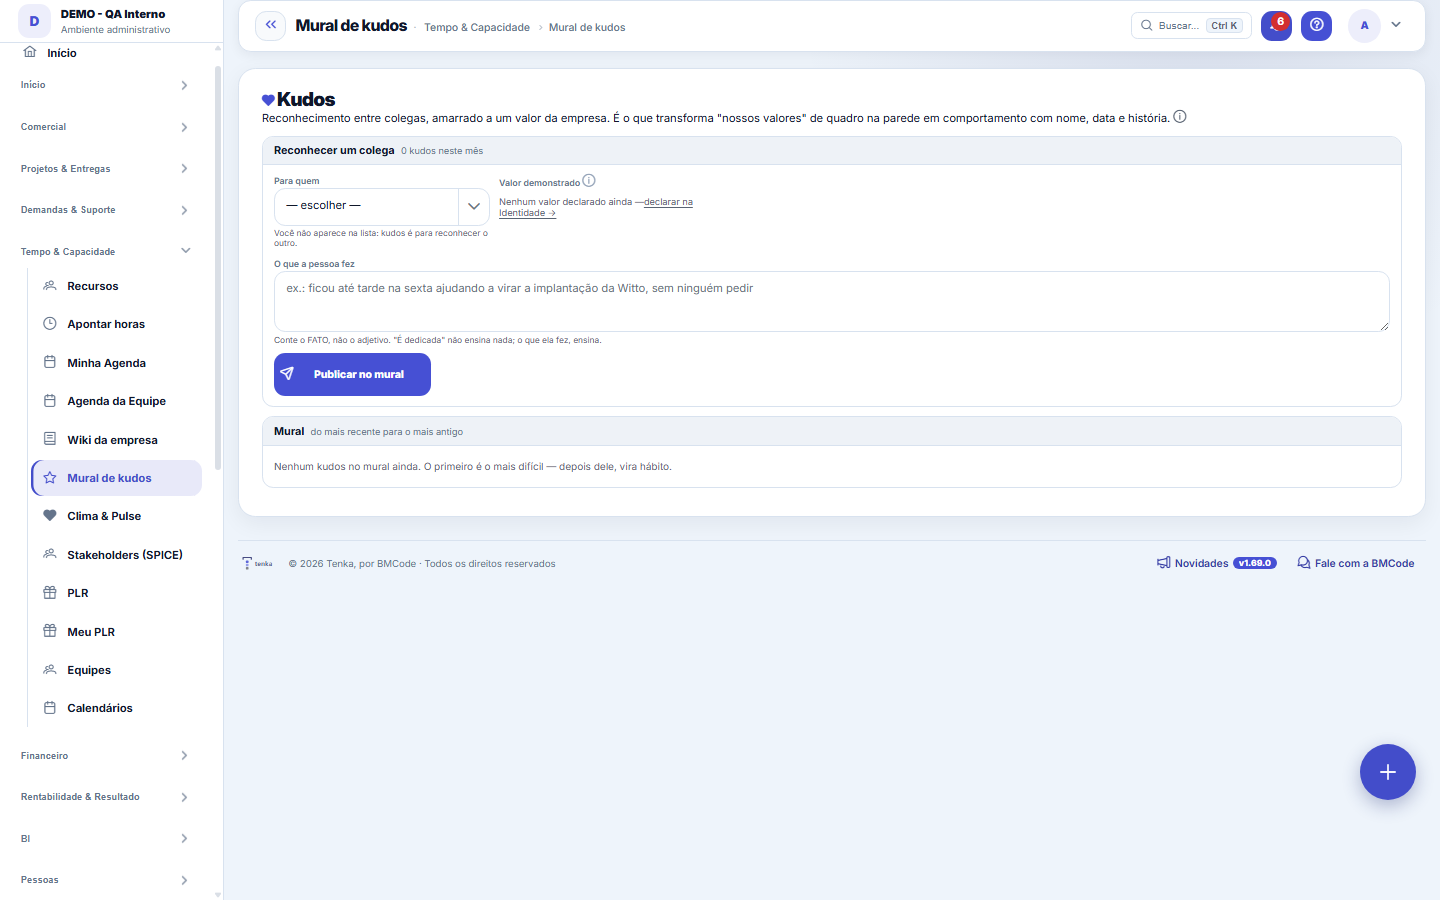Viewport: 1440px width, 900px height.
Task: Open Apontar horas clock item
Action: pos(117,324)
